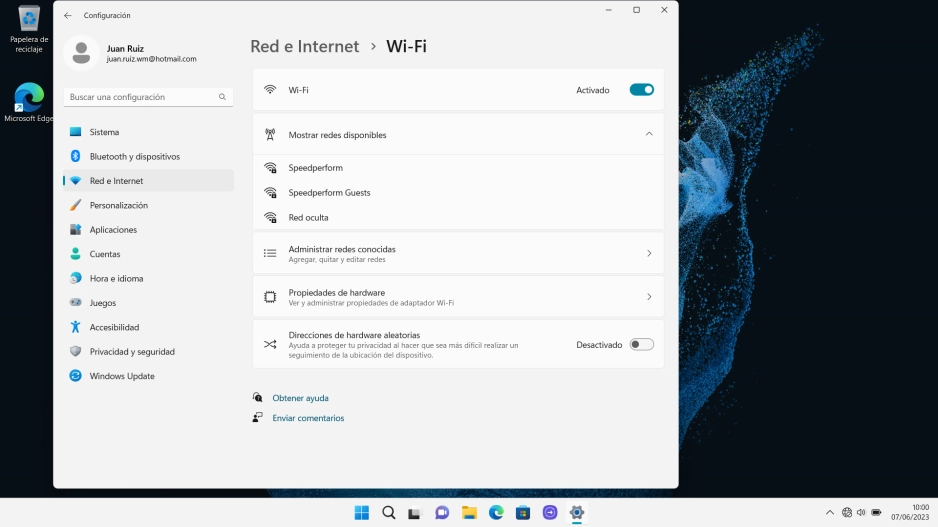Open Administrar redes conocidas chevron
The image size is (938, 527).
coord(649,254)
